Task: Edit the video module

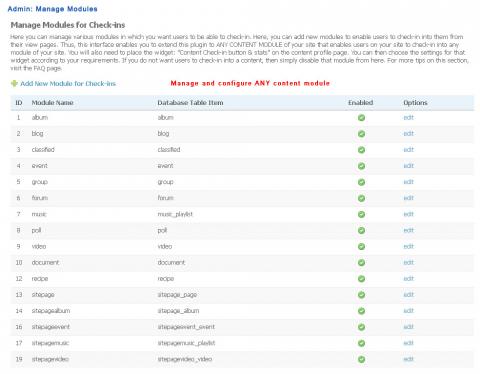Action: tap(408, 246)
